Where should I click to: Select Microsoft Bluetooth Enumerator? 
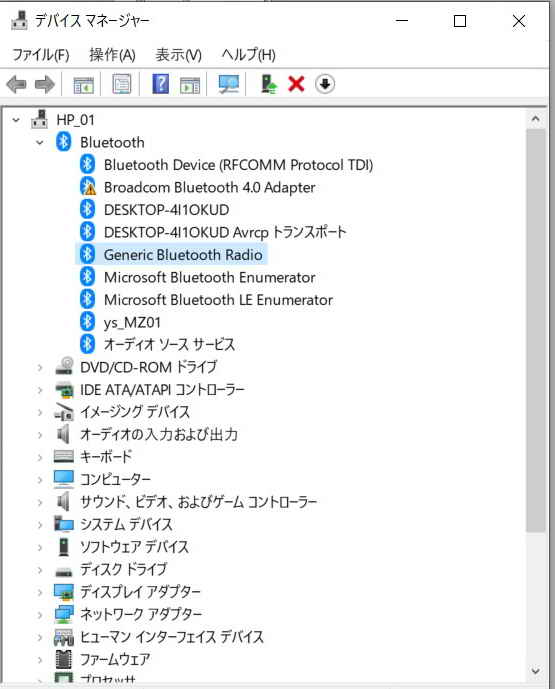coord(210,277)
